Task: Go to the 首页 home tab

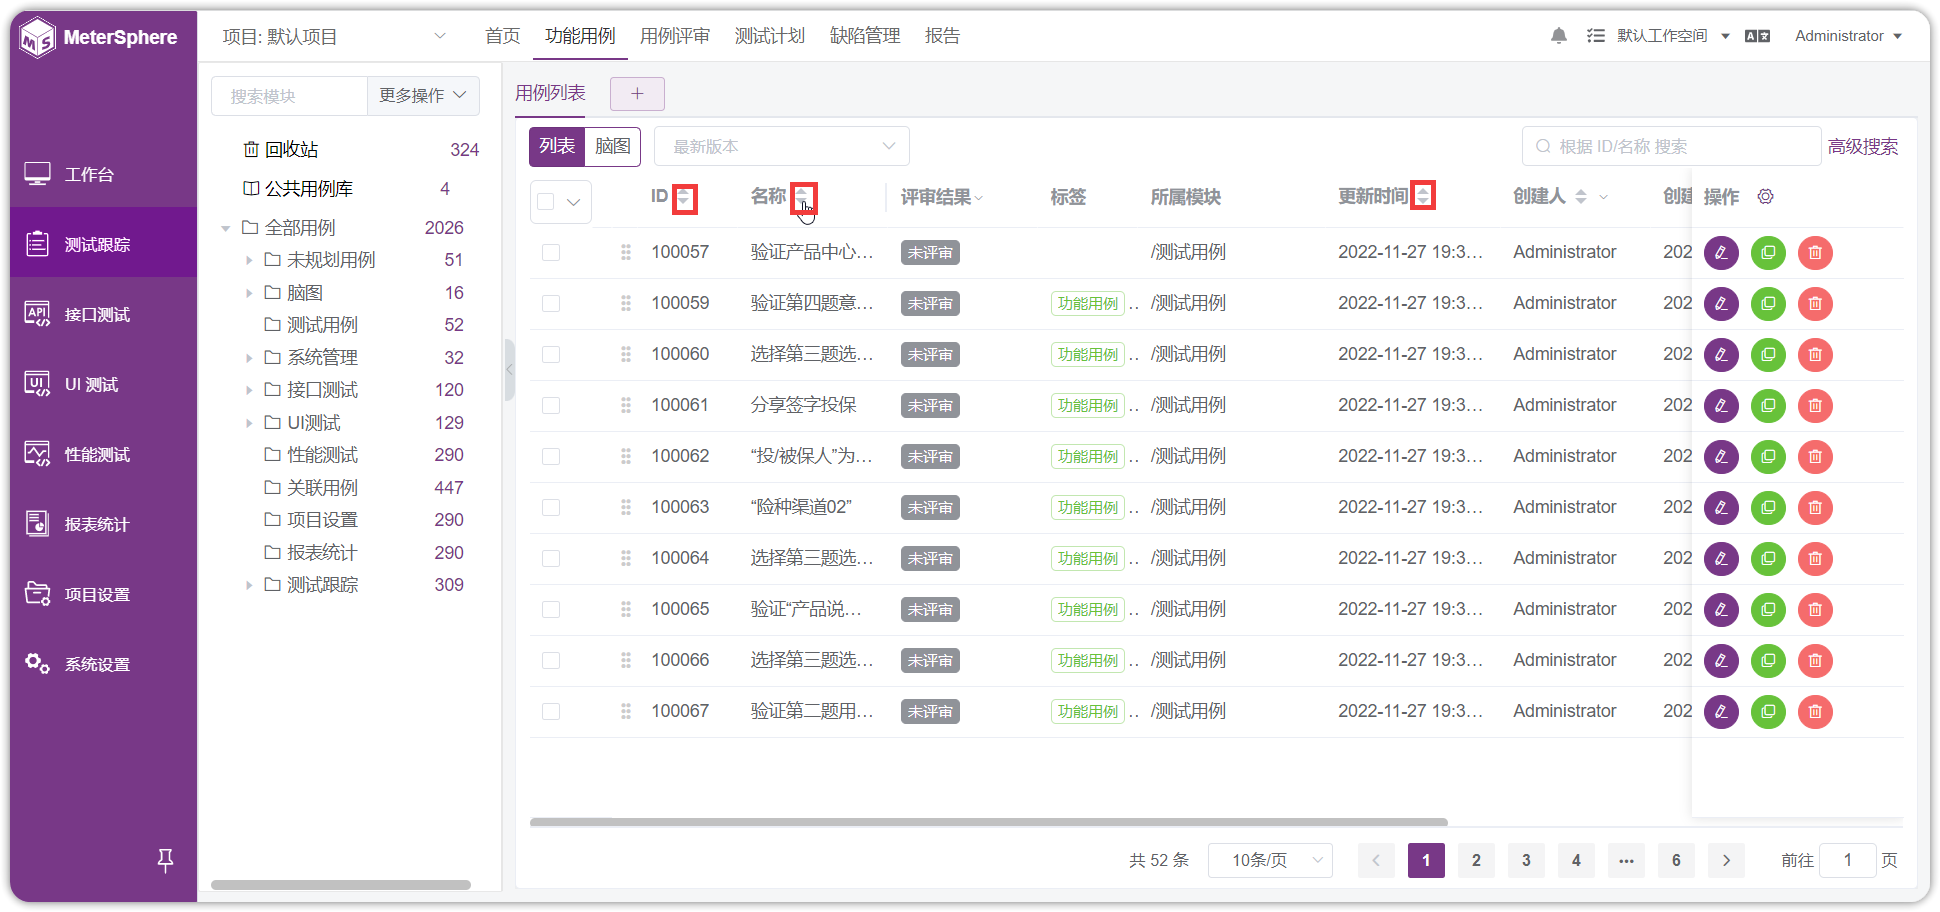Action: [x=503, y=36]
